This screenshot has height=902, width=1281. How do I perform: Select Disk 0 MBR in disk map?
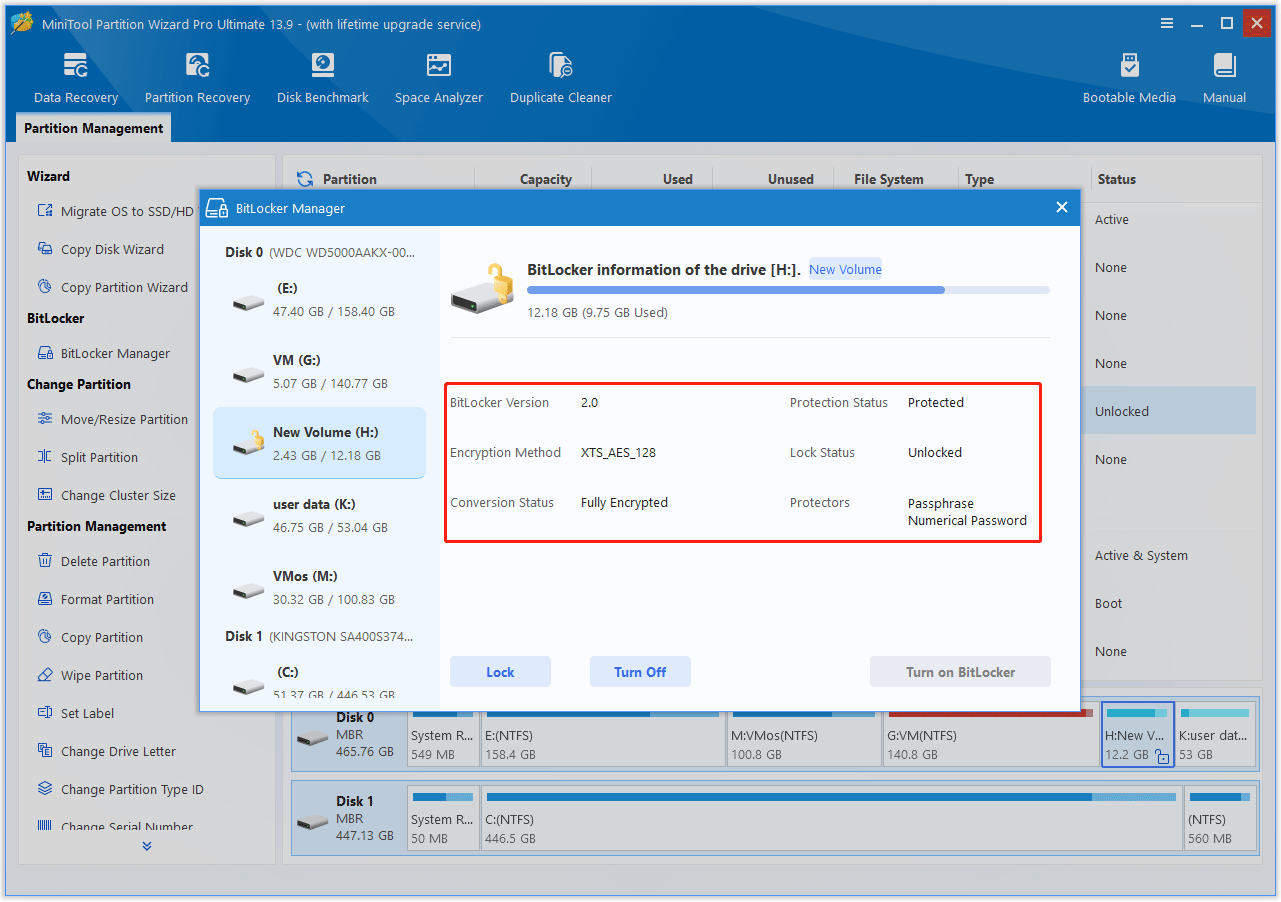click(349, 734)
